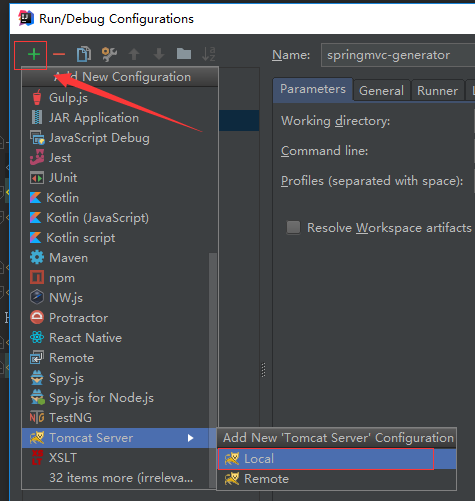This screenshot has height=501, width=475.
Task: Open the Edit Defaults wrench icon
Action: pos(109,54)
